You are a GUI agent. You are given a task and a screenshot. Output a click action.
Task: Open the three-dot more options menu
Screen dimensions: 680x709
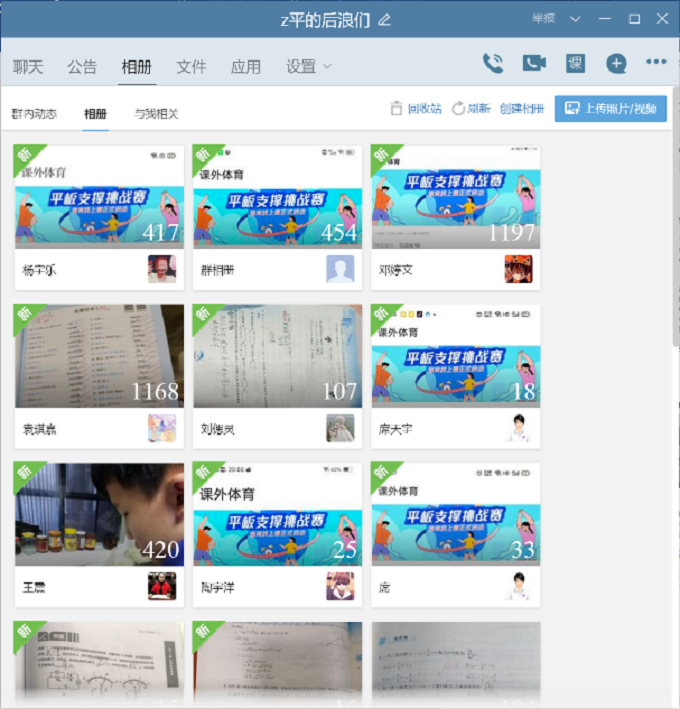point(656,61)
